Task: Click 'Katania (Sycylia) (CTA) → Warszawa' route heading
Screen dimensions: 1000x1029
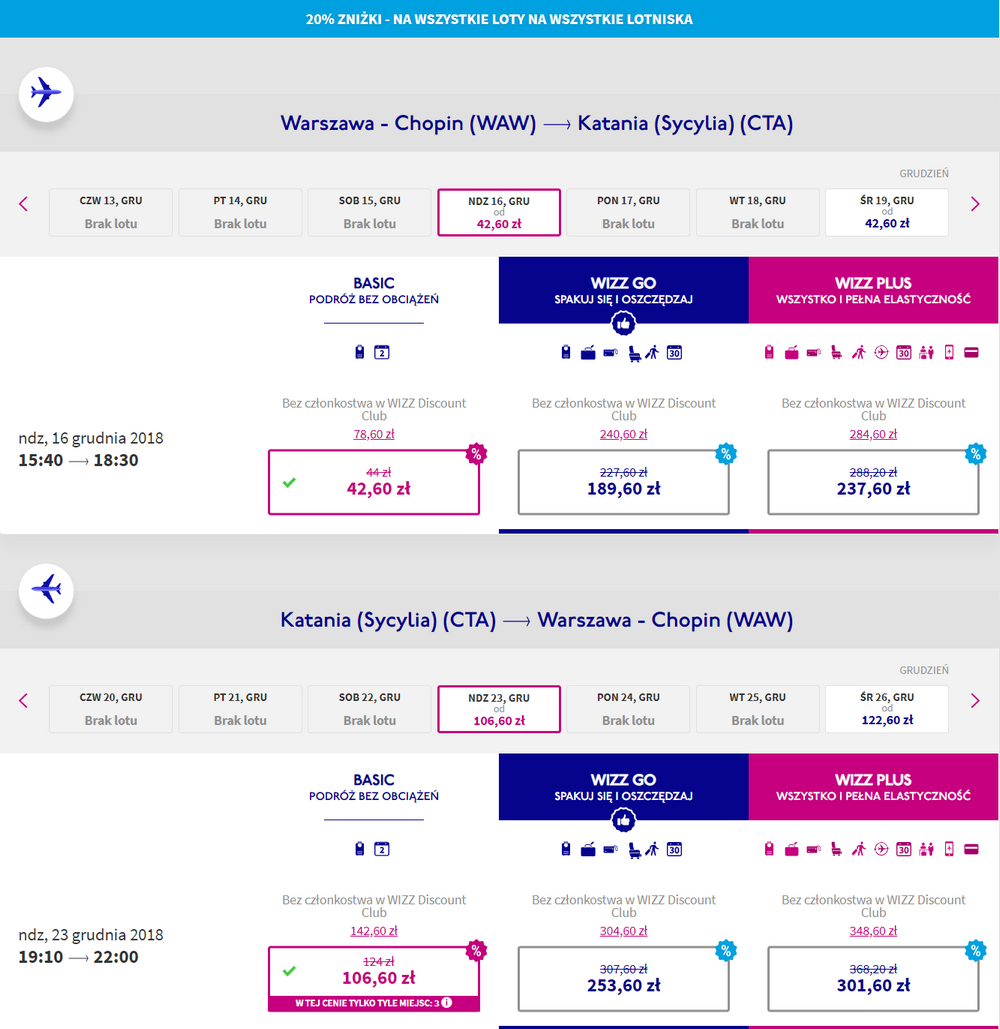Action: coord(537,620)
